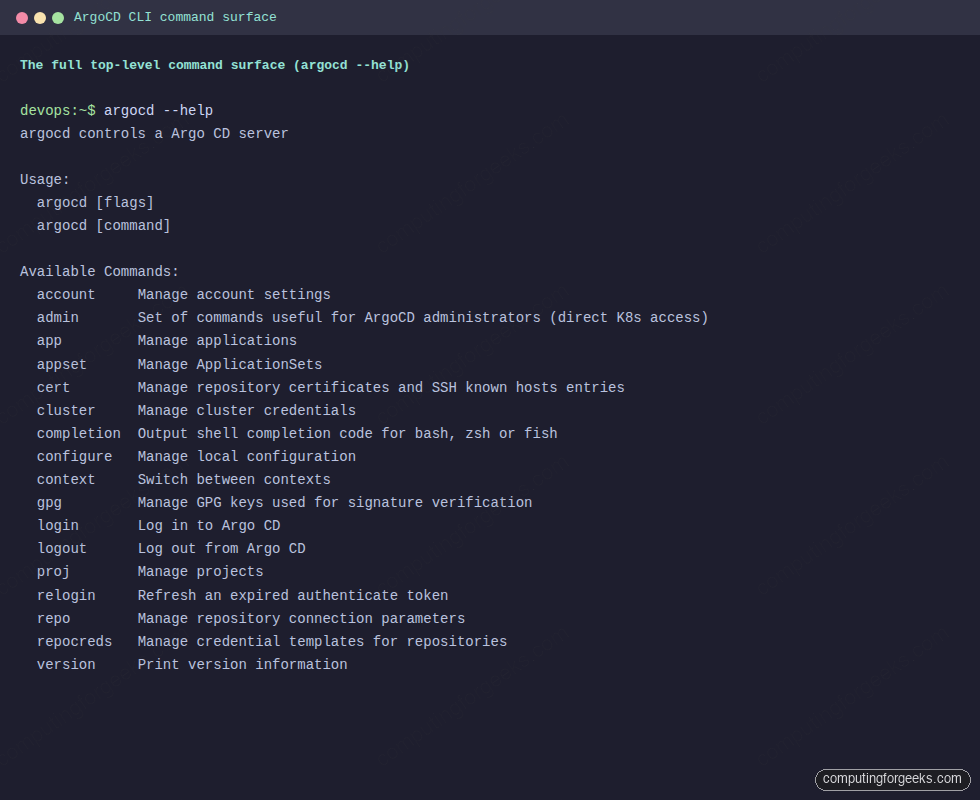The height and width of the screenshot is (800, 980).
Task: Click the 'admin' command name
Action: click(x=58, y=318)
